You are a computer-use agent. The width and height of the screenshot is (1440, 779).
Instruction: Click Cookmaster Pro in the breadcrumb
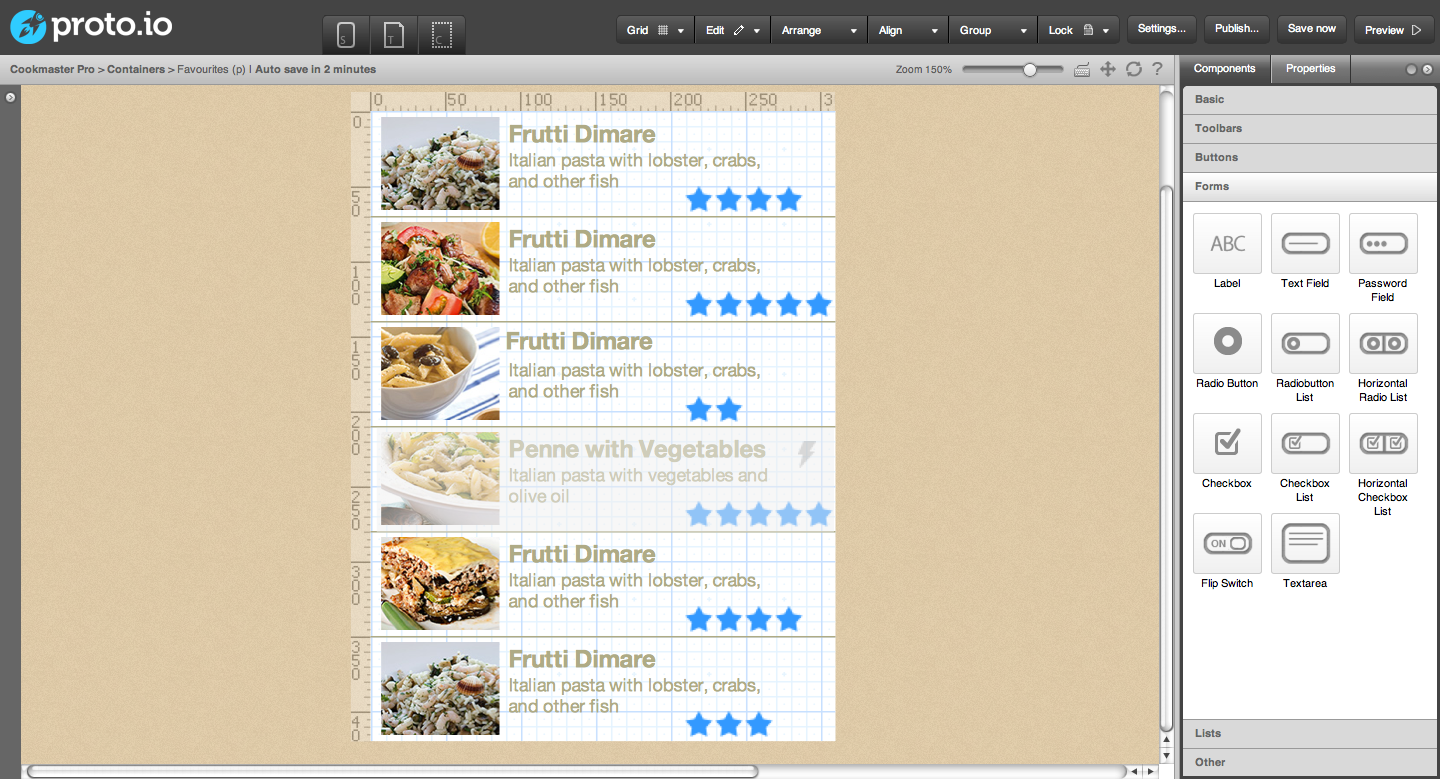52,70
